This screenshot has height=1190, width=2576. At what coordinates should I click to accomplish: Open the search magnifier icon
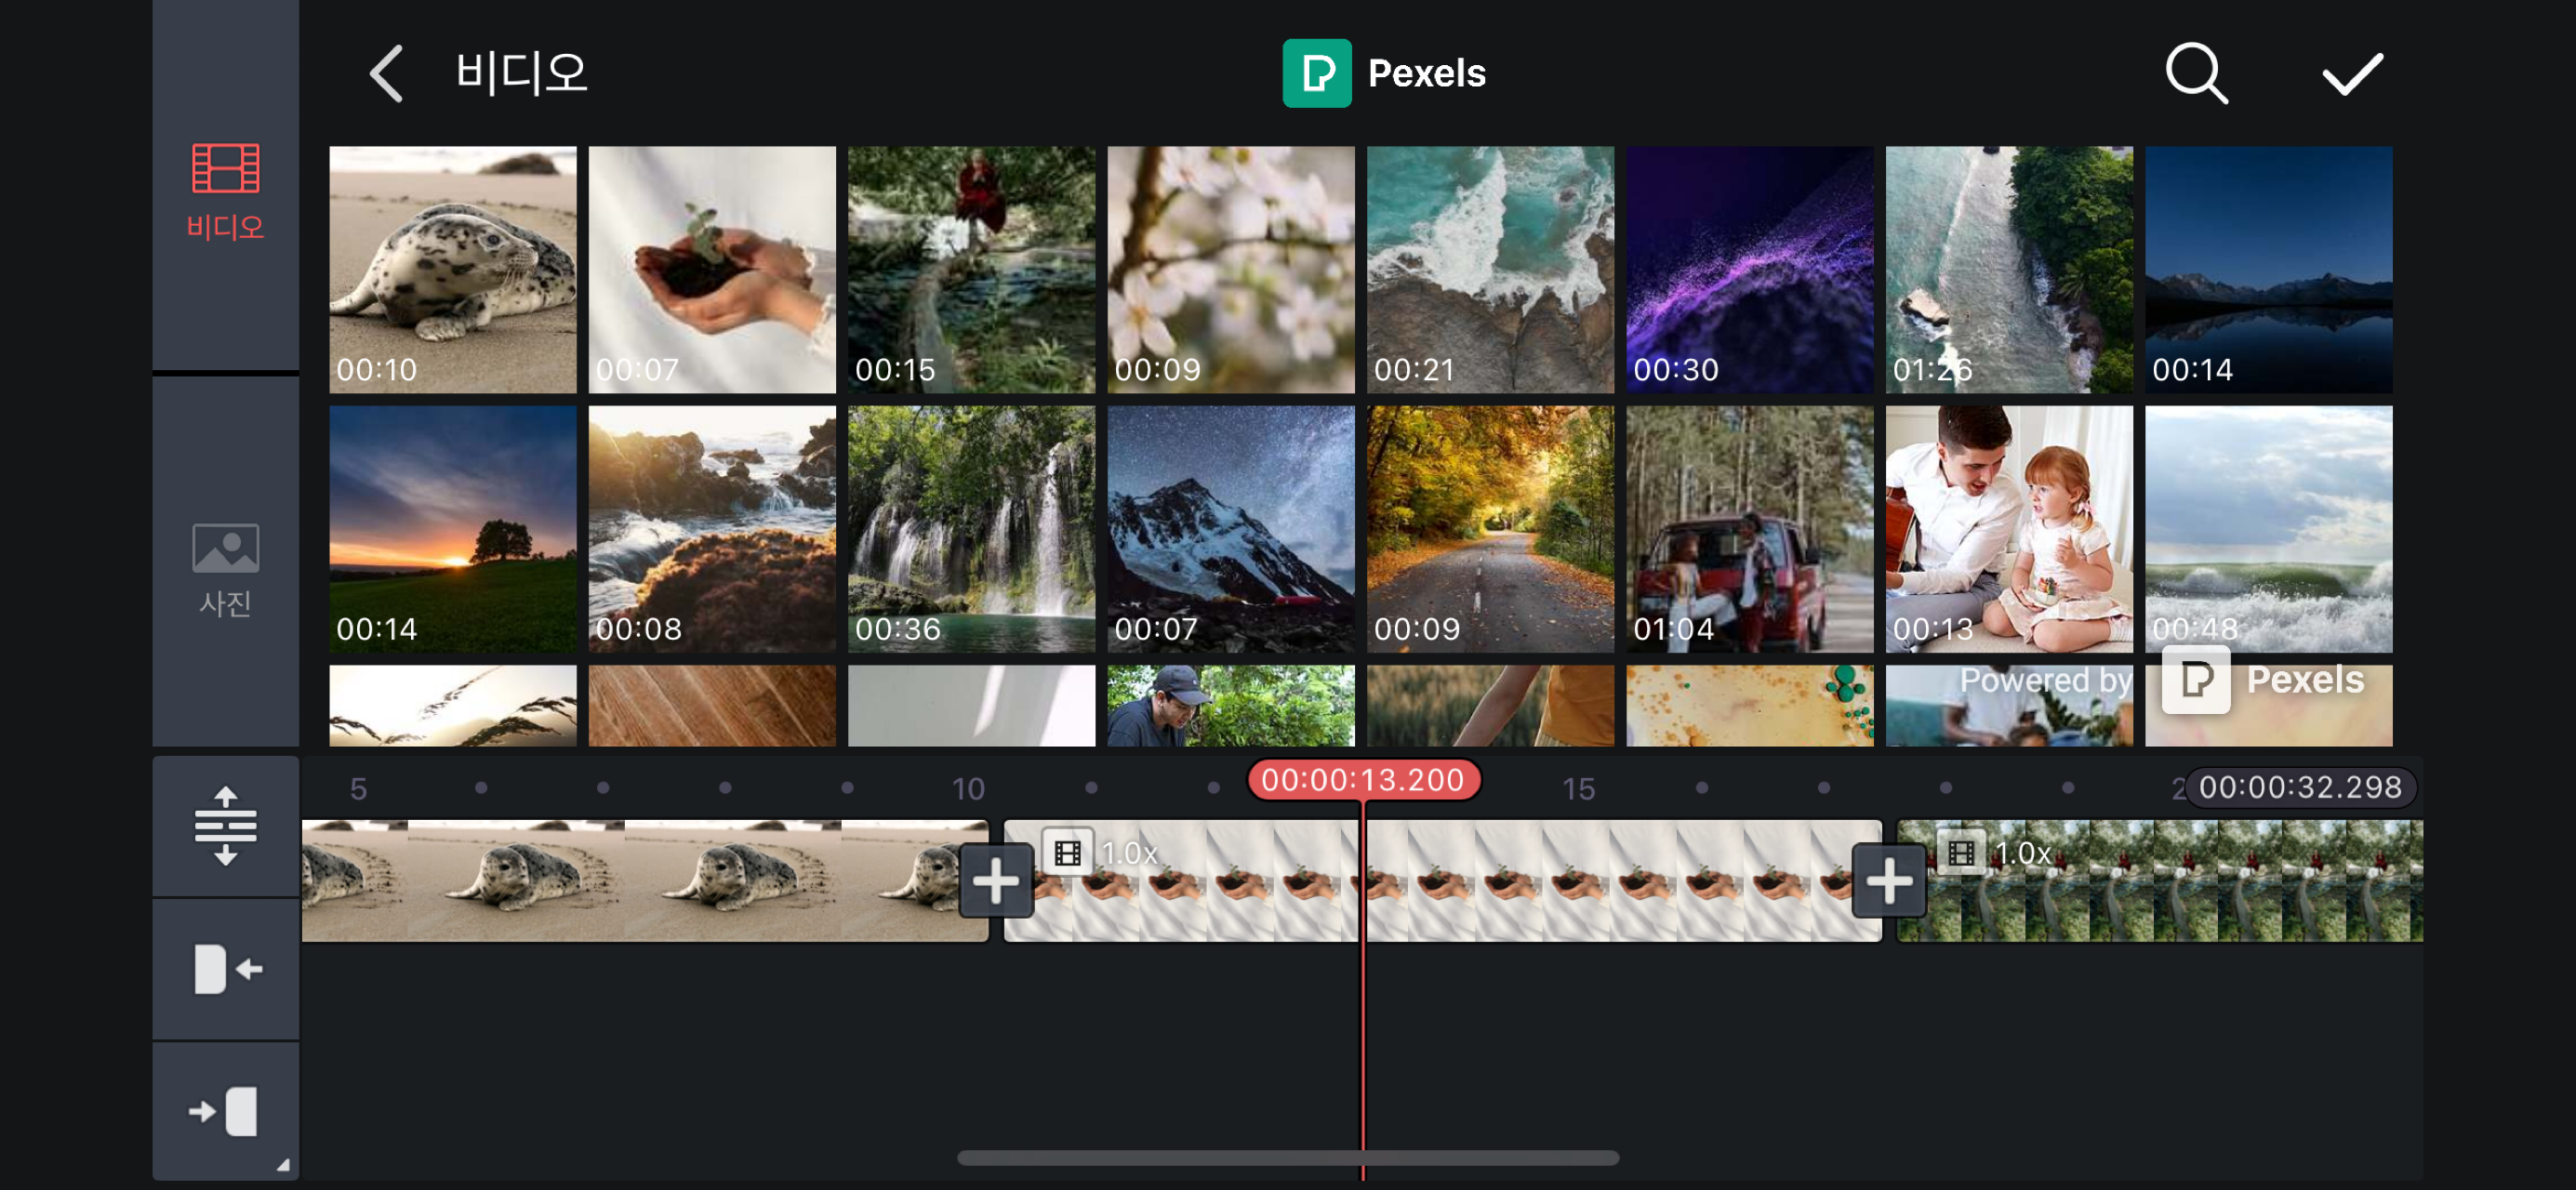[x=2196, y=73]
